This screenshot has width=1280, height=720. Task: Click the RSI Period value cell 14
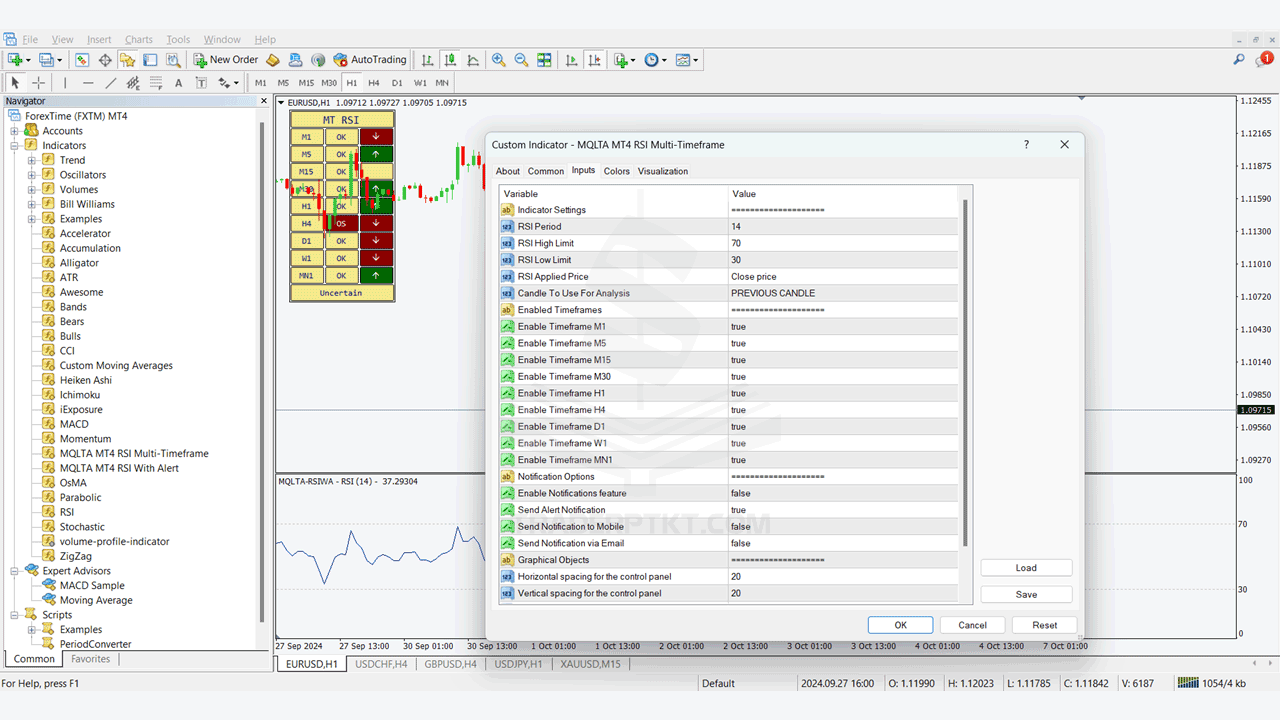pos(843,227)
